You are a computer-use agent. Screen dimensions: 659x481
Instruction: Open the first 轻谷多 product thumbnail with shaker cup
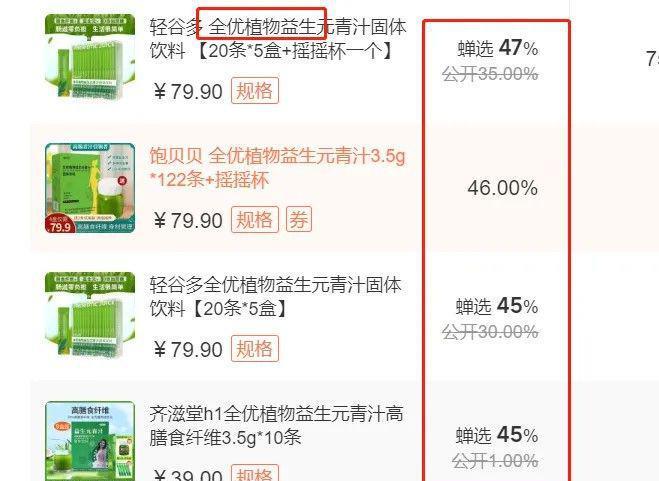(x=90, y=58)
